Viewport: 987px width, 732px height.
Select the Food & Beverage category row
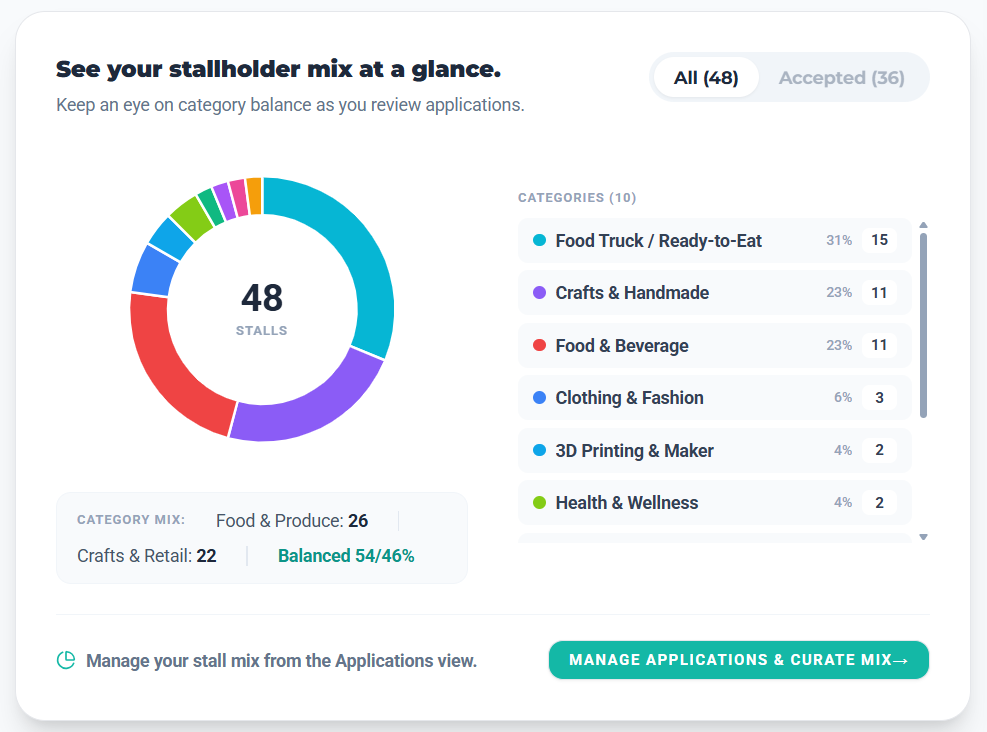point(714,346)
